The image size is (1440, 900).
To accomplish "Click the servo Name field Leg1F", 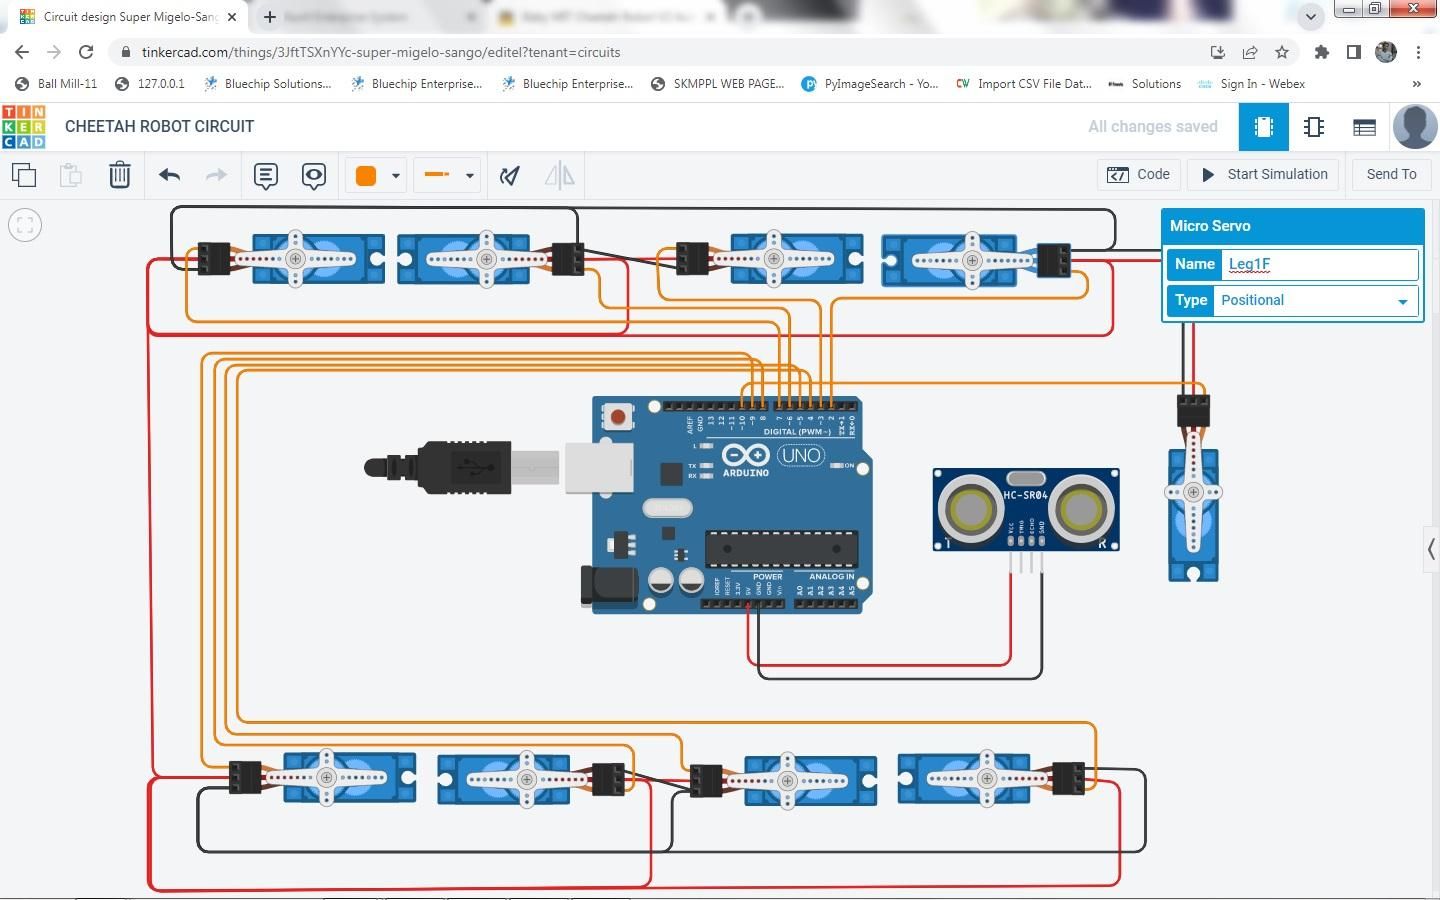I will [x=1321, y=264].
